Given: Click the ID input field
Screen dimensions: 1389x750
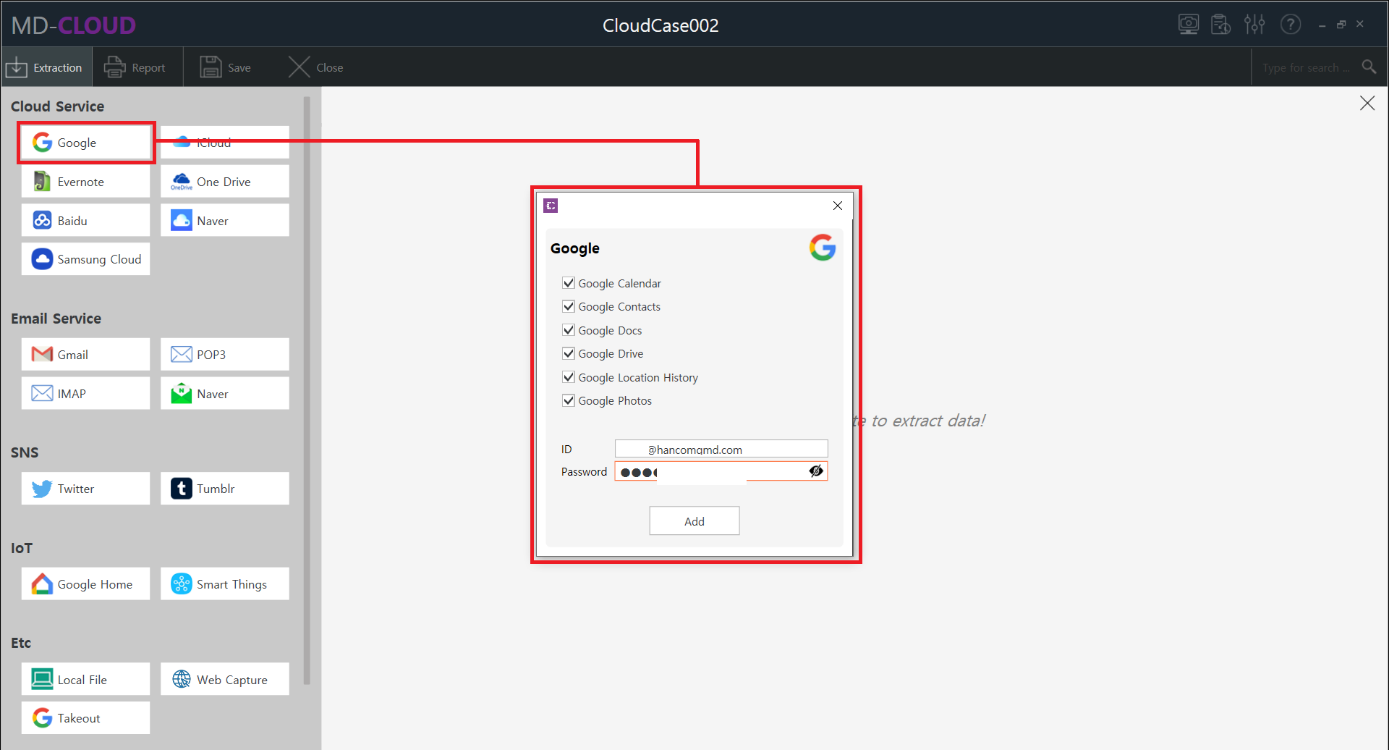Looking at the screenshot, I should coord(721,449).
